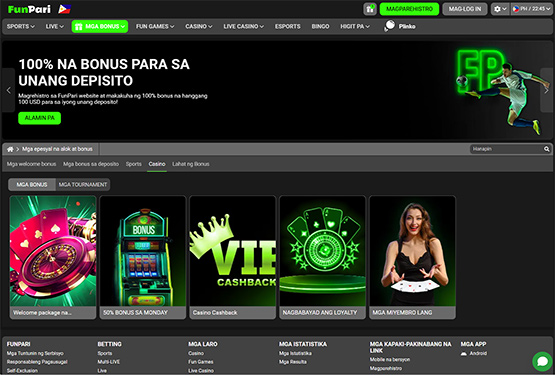Open Self-Exclusion footer link
Viewport: 555px width, 375px height.
tap(22, 370)
